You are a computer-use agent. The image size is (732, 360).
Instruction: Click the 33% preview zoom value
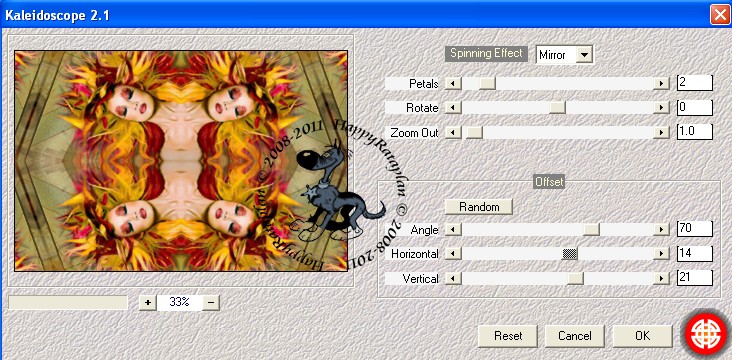(179, 303)
